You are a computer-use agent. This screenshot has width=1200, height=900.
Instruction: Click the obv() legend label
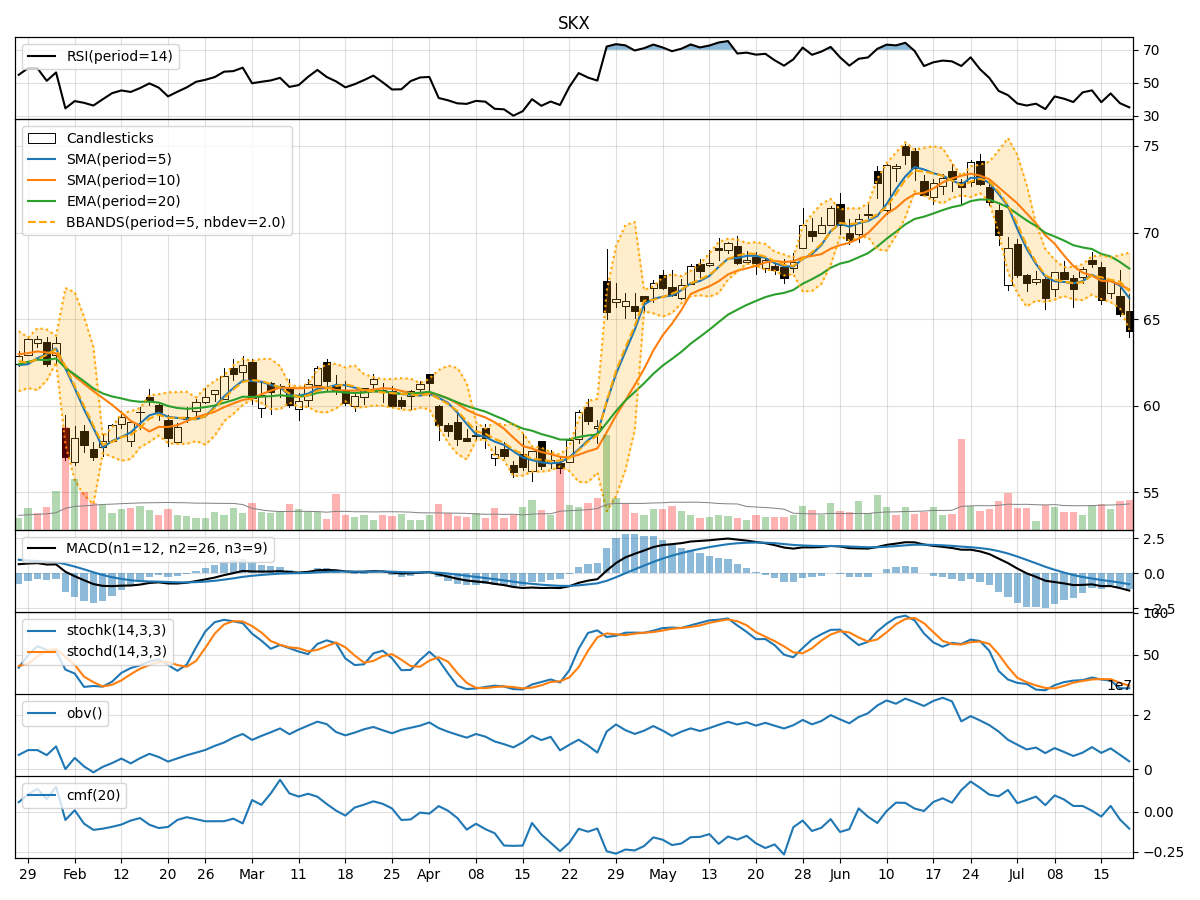pyautogui.click(x=85, y=713)
